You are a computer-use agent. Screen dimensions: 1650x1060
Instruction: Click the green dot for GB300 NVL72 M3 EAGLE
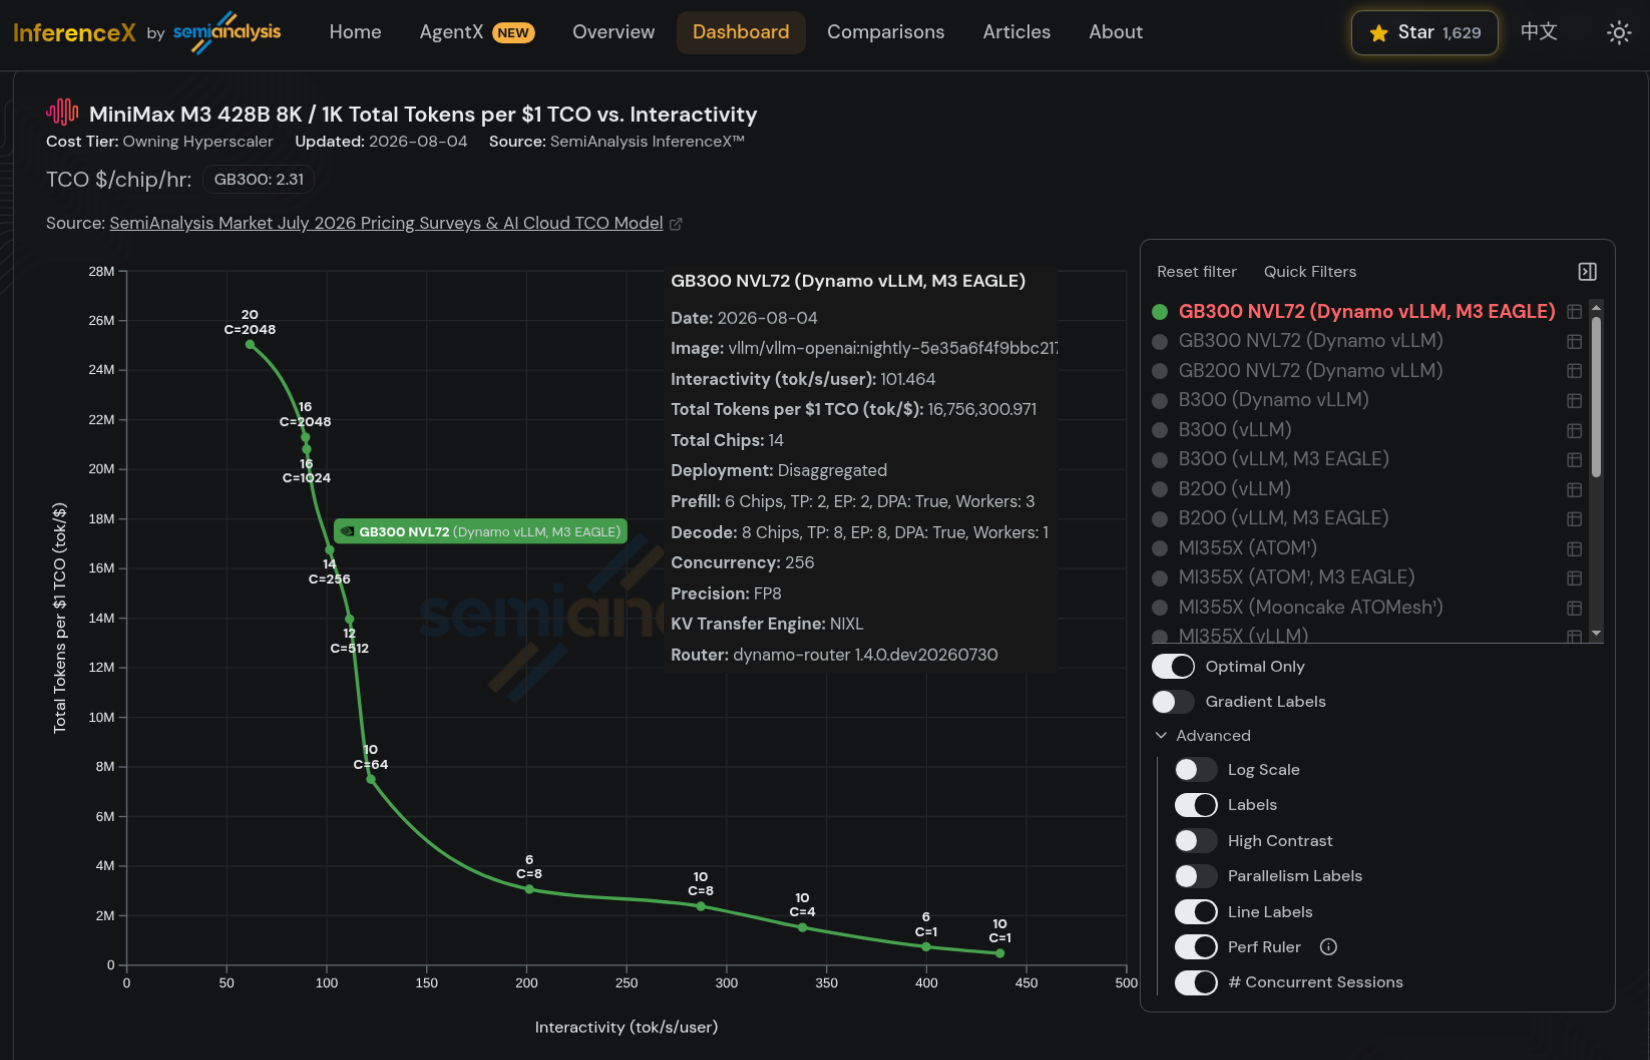1160,312
